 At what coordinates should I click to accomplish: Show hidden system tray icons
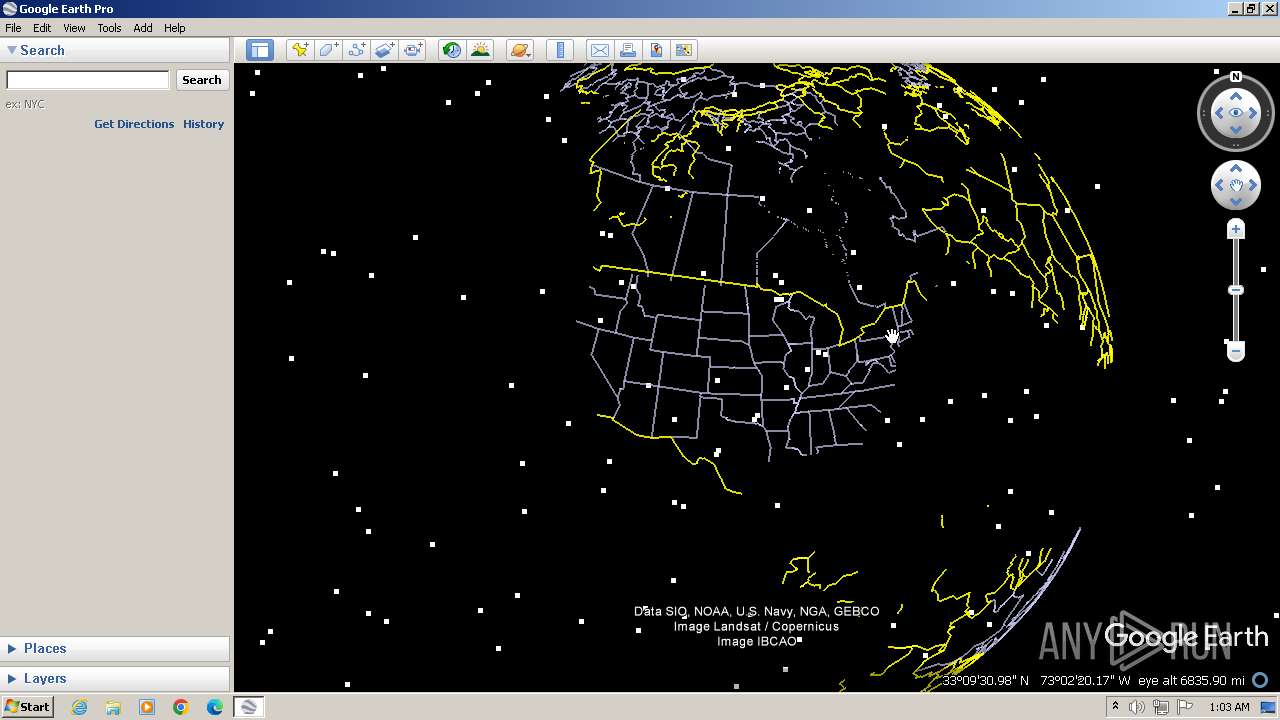pos(1115,707)
